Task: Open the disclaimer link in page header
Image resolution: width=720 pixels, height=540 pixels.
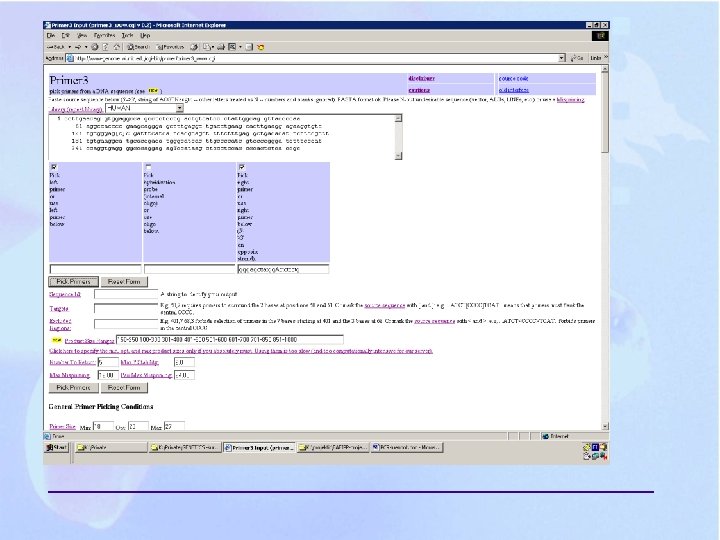Action: 421,79
